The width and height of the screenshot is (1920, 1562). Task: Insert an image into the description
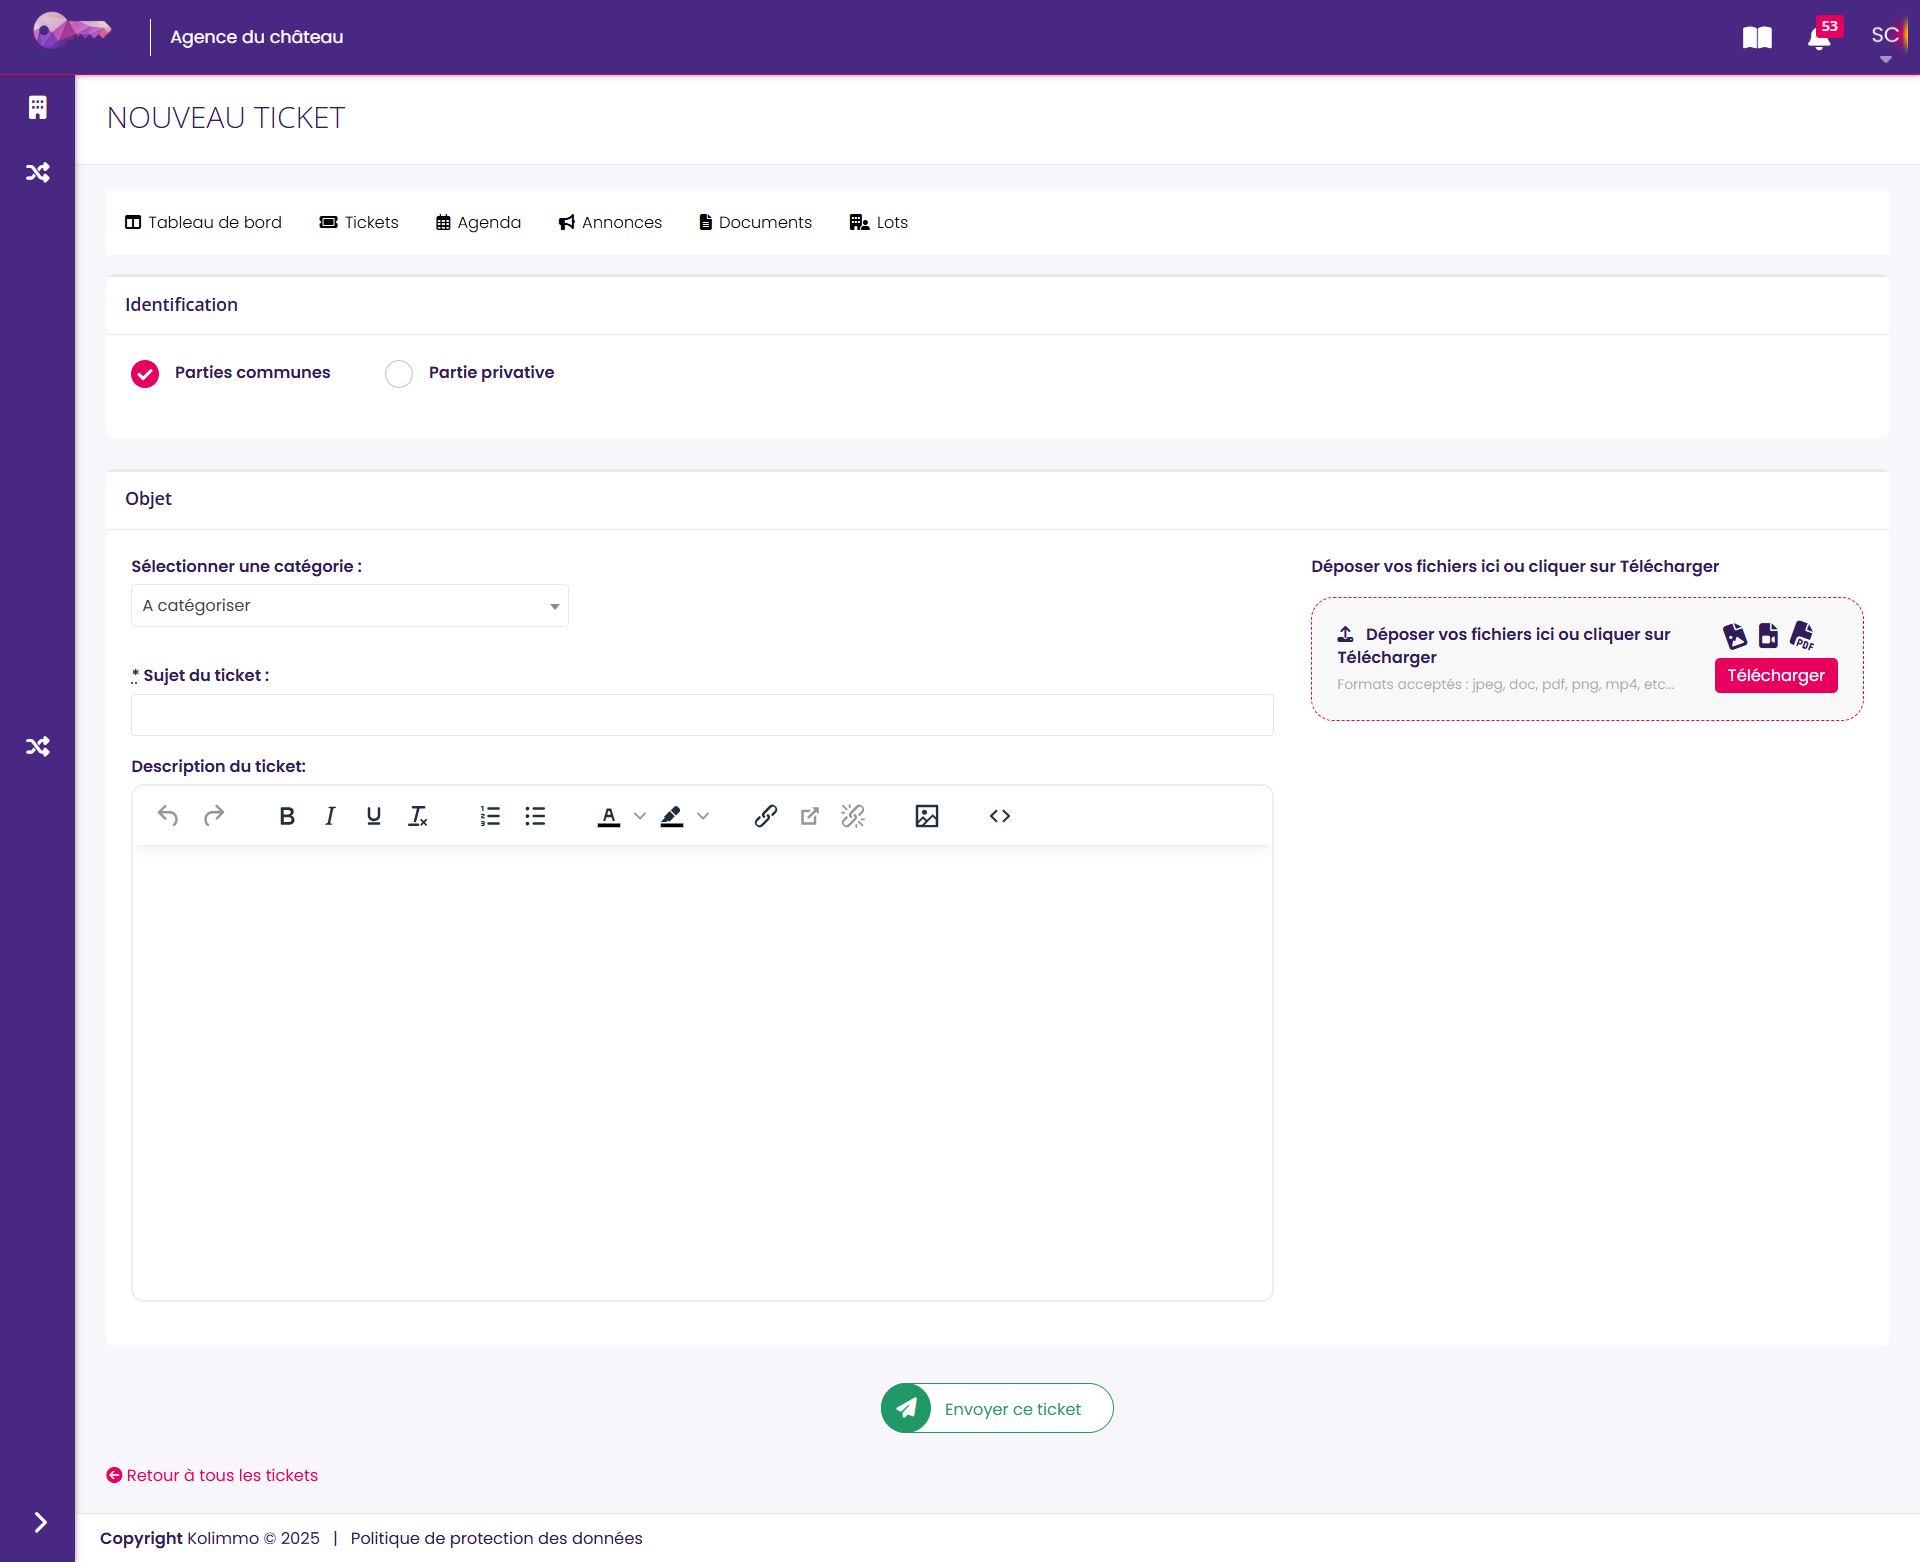point(927,816)
